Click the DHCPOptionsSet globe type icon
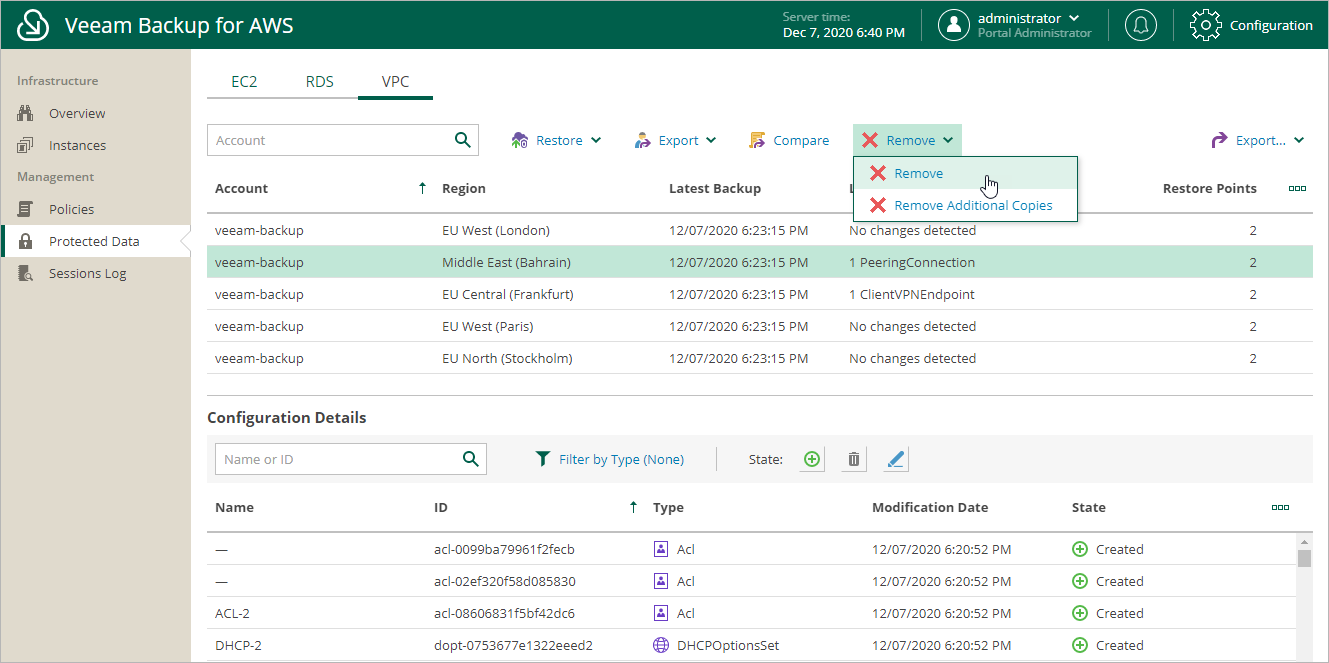Image resolution: width=1329 pixels, height=663 pixels. tap(660, 645)
